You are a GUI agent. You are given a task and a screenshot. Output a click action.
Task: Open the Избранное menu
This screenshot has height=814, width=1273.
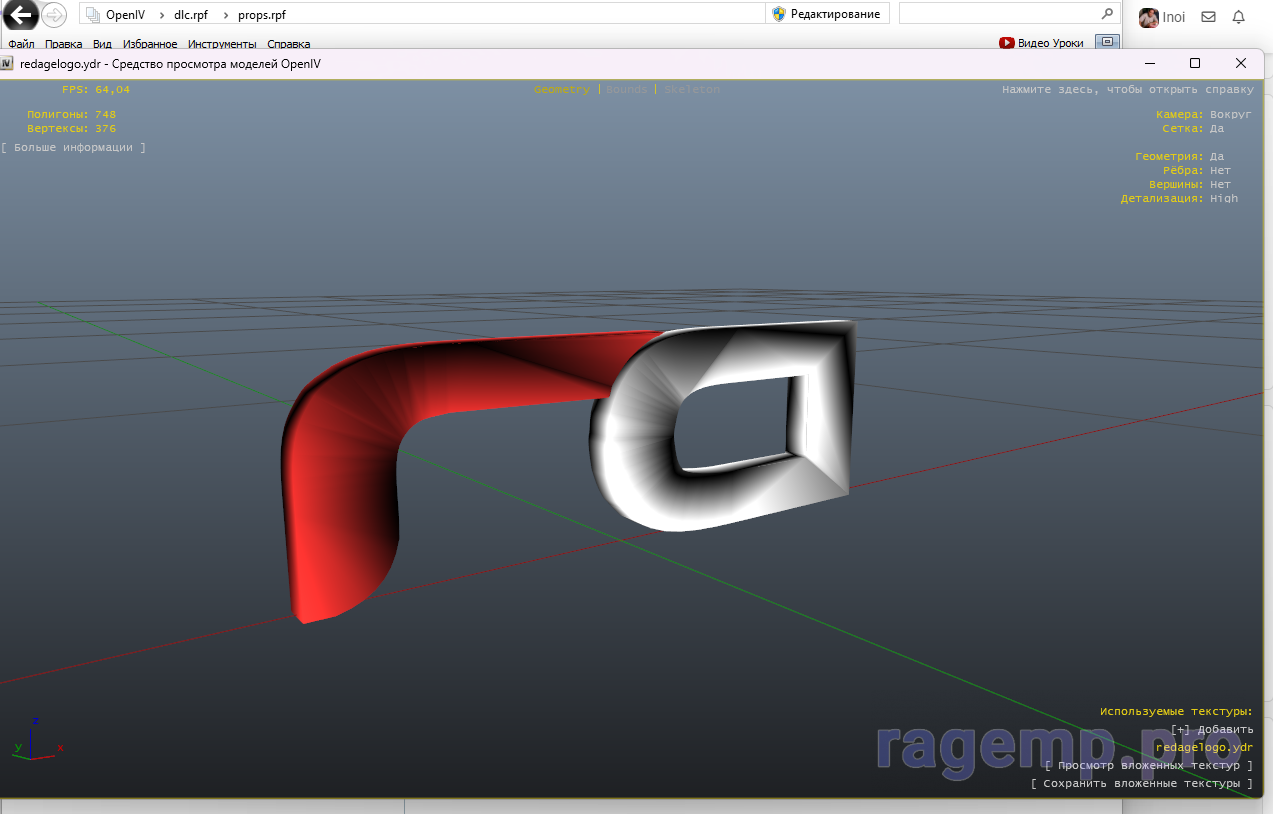coord(150,44)
